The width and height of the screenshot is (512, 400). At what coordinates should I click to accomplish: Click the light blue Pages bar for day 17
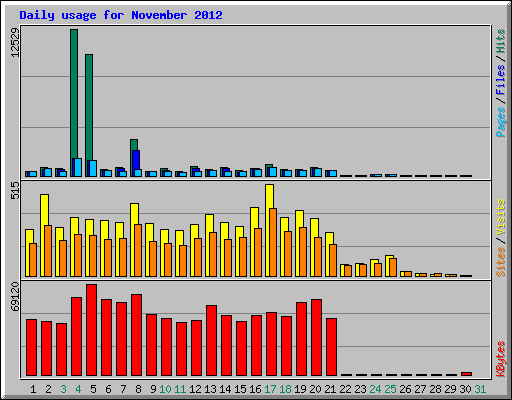273,172
